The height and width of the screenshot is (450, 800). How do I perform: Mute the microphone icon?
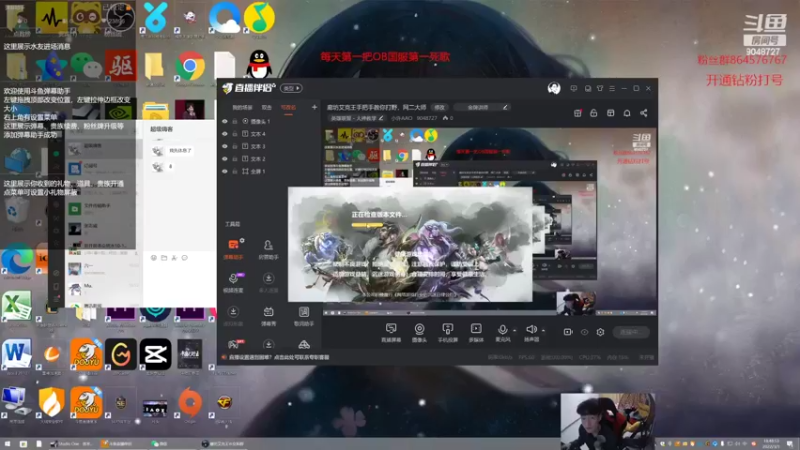point(502,332)
